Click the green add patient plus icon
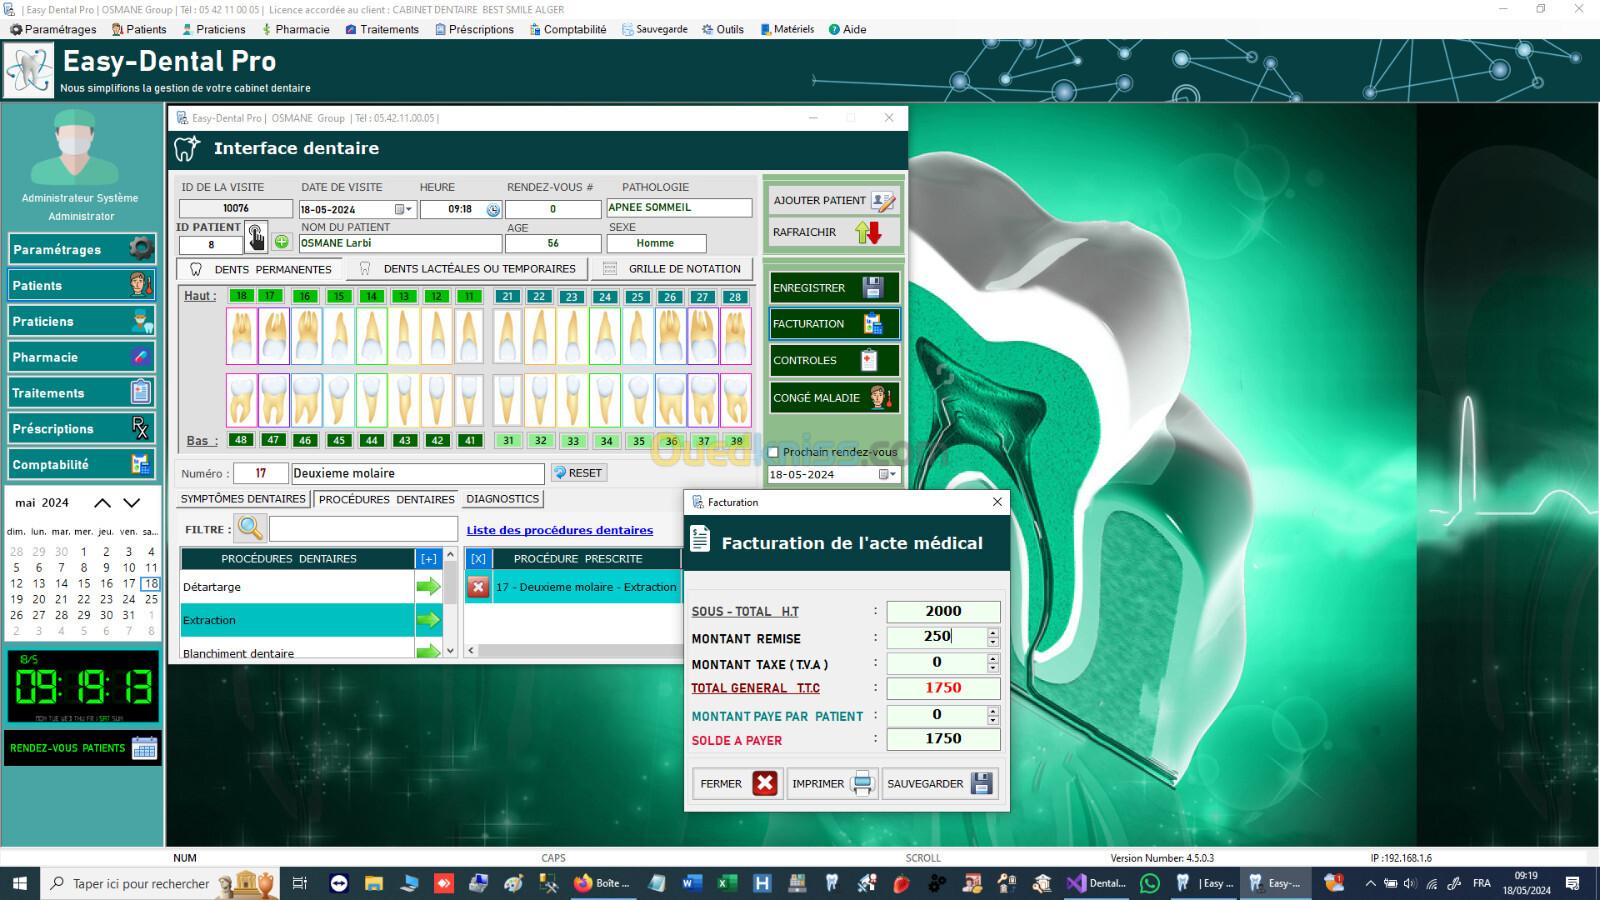This screenshot has height=900, width=1600. point(282,242)
